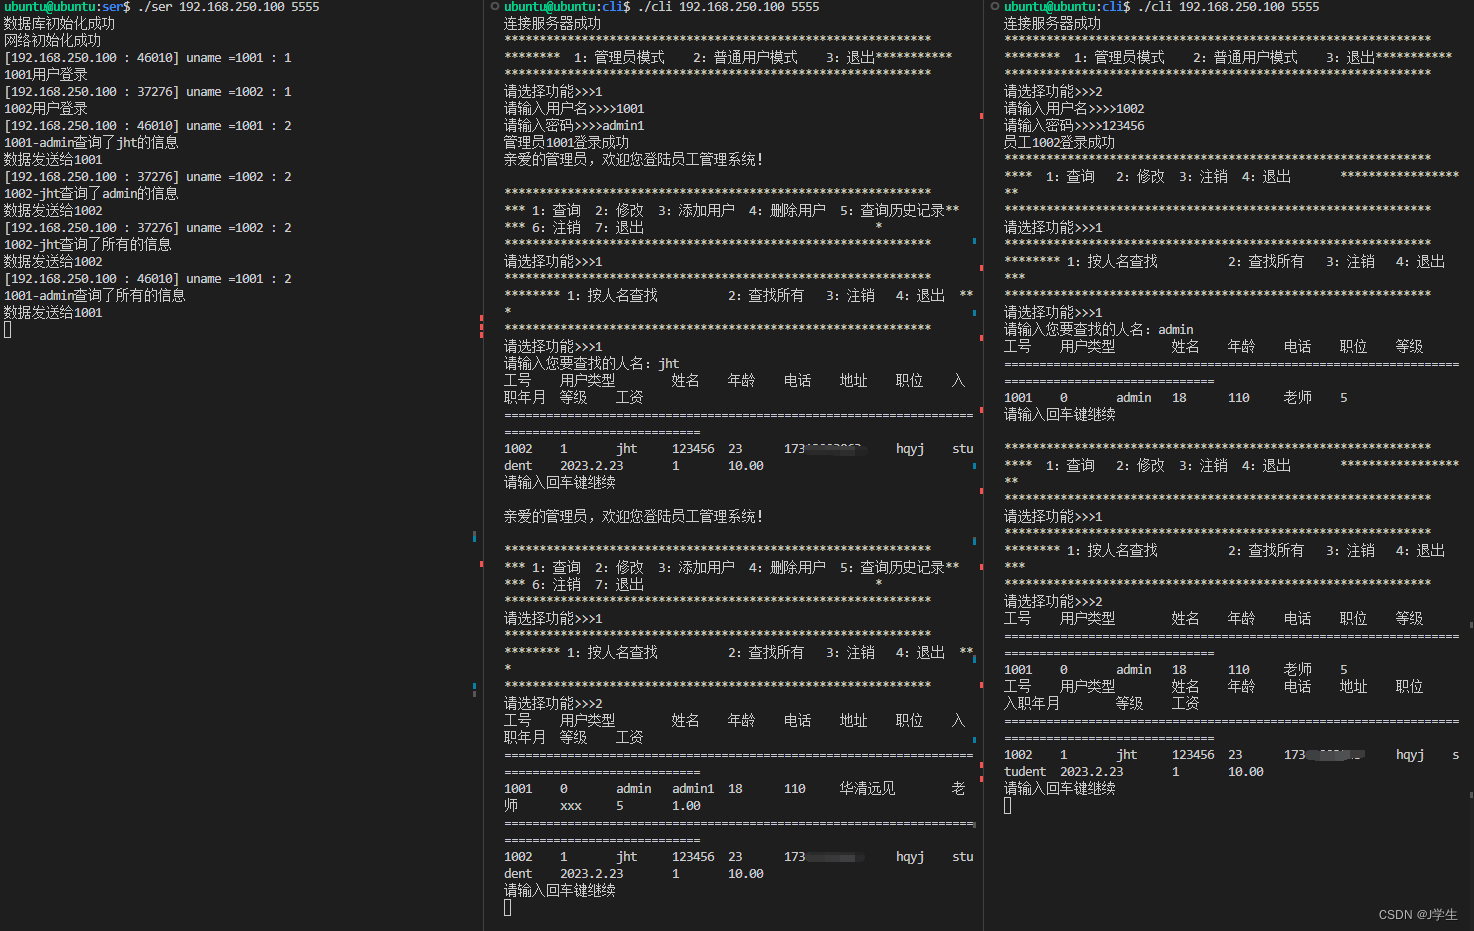Image resolution: width=1474 pixels, height=931 pixels.
Task: Click '请输入用户名>>>>1002' in right terminal
Action: pos(1074,109)
